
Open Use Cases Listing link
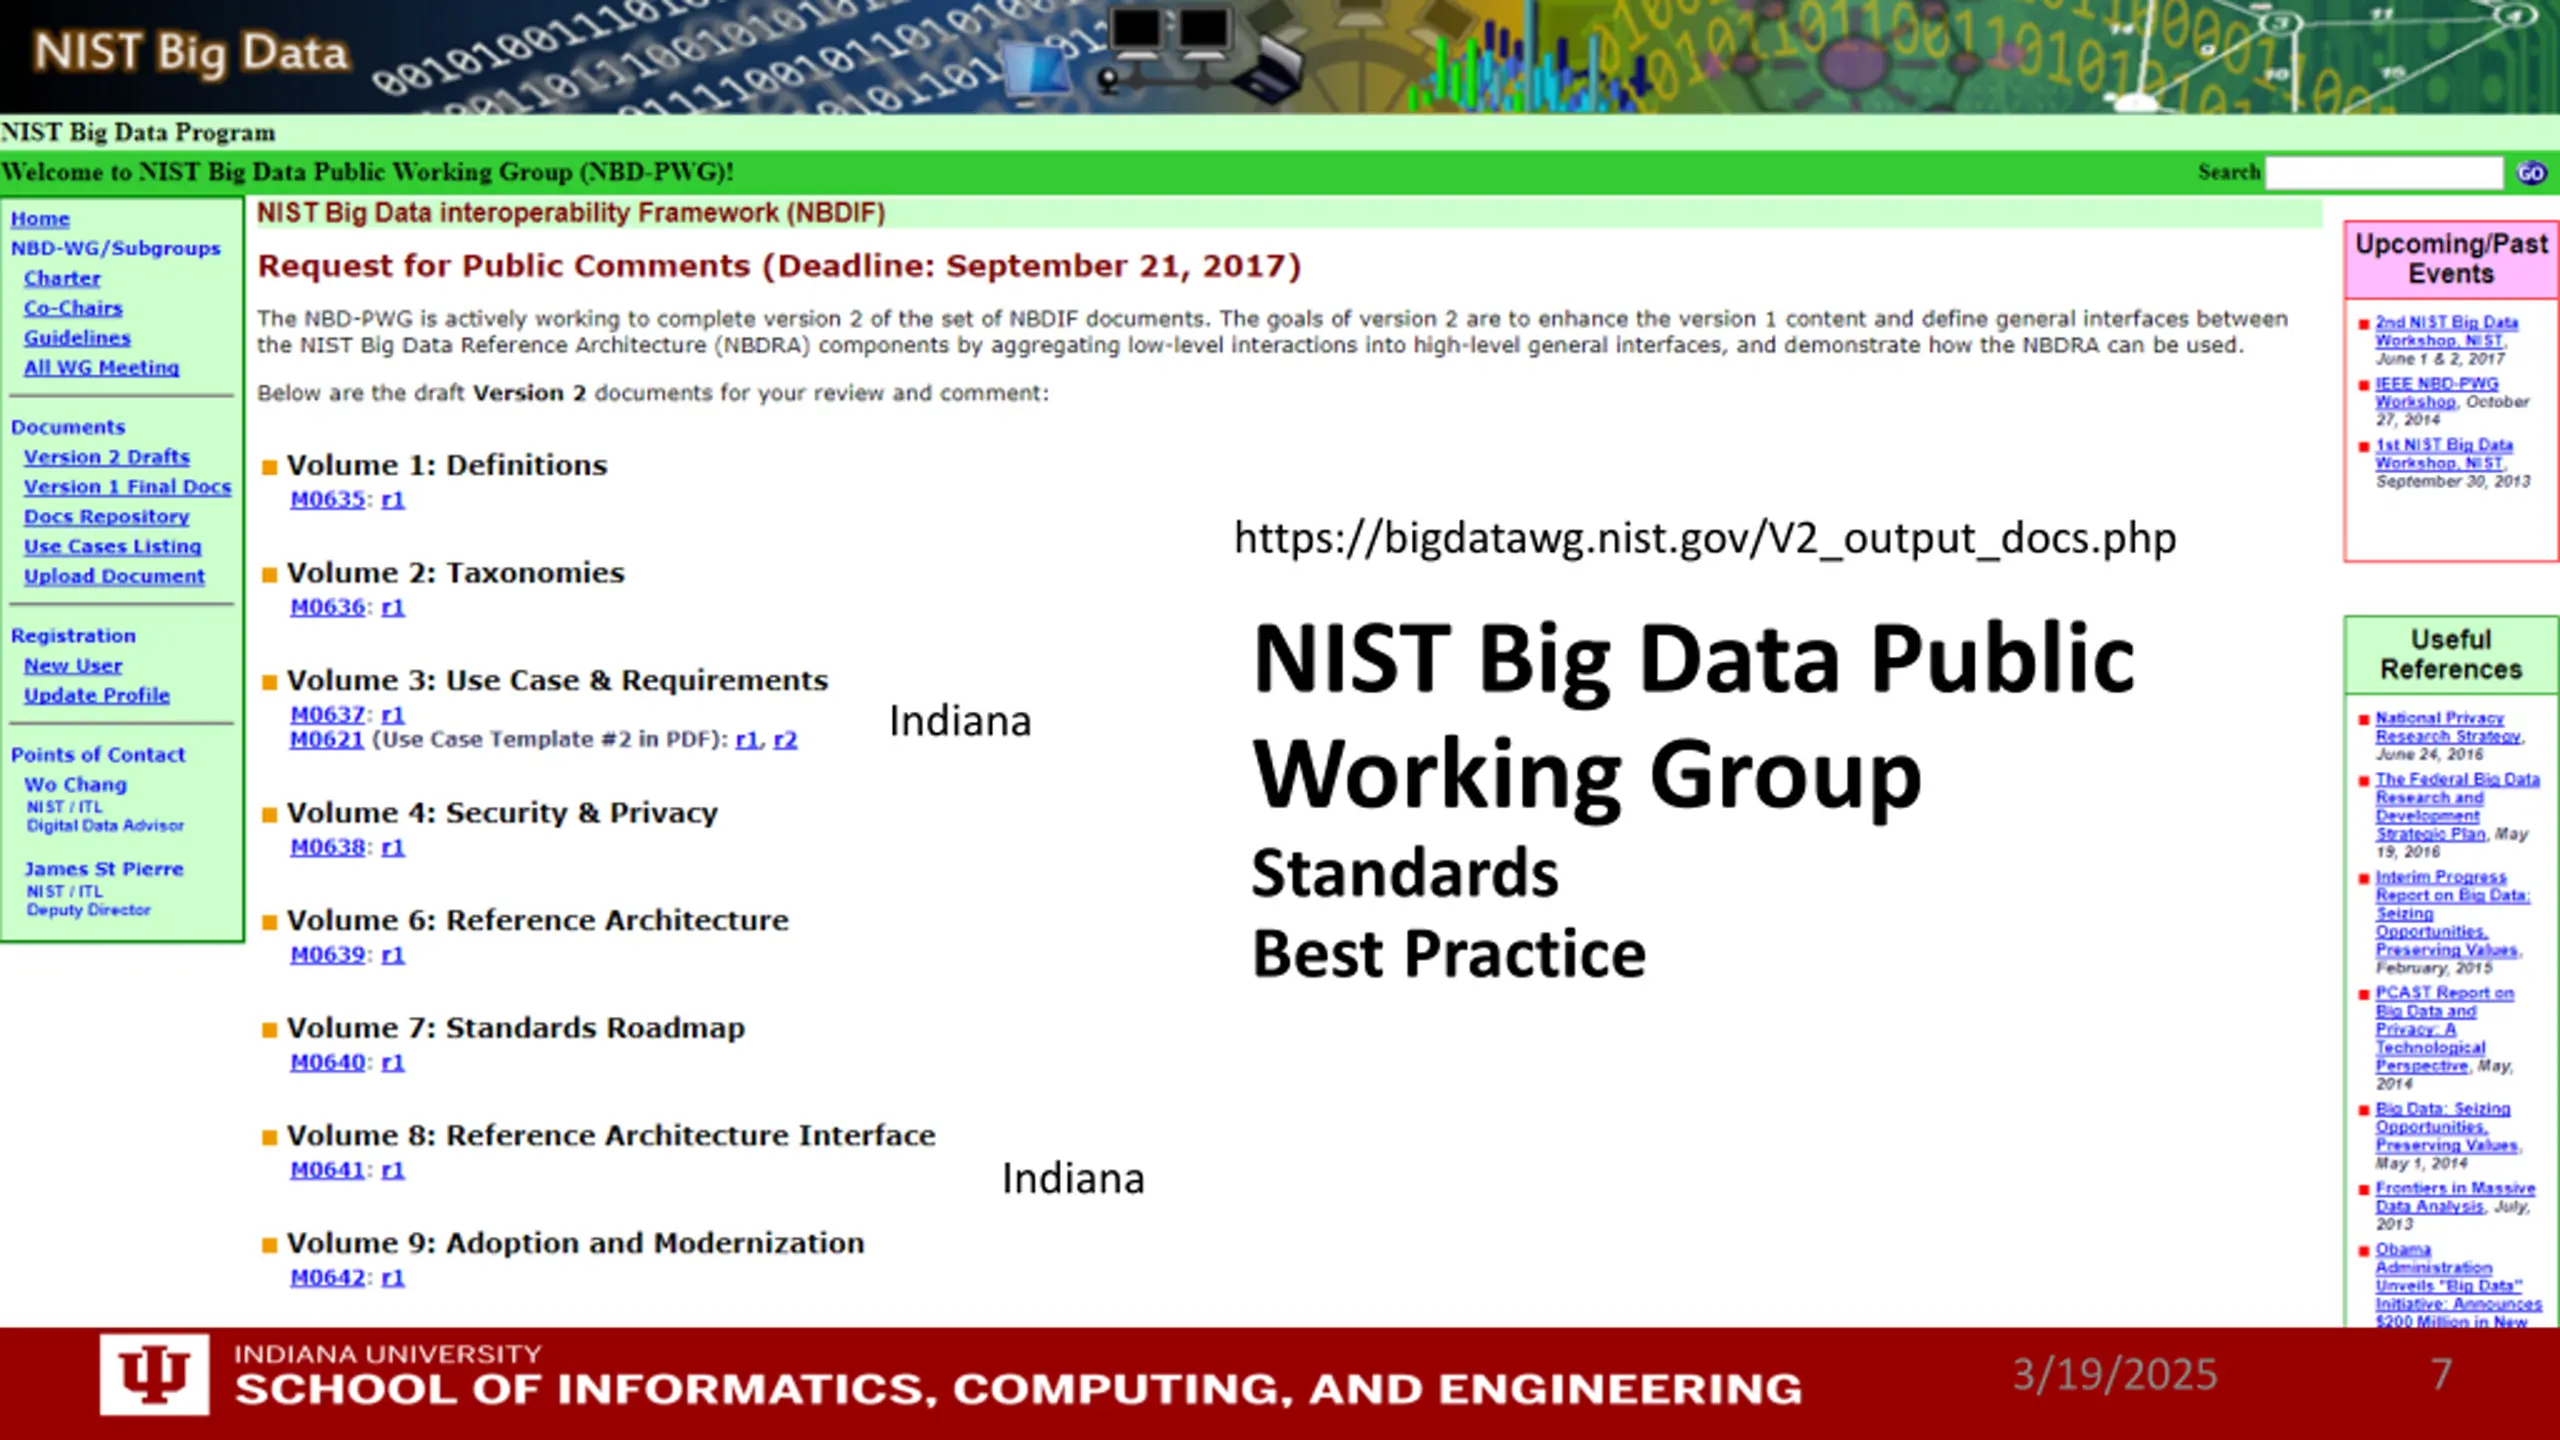(112, 547)
